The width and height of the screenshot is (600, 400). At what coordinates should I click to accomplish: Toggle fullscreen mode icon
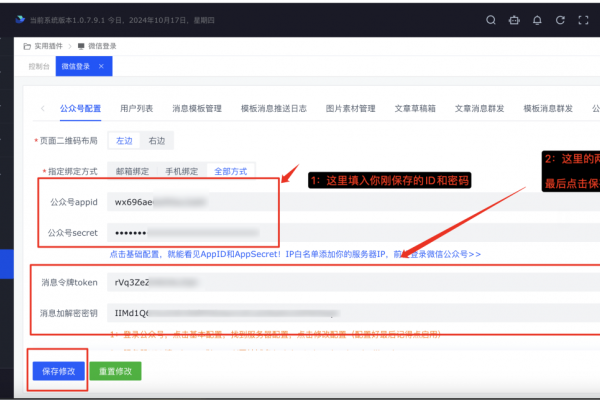tap(583, 20)
